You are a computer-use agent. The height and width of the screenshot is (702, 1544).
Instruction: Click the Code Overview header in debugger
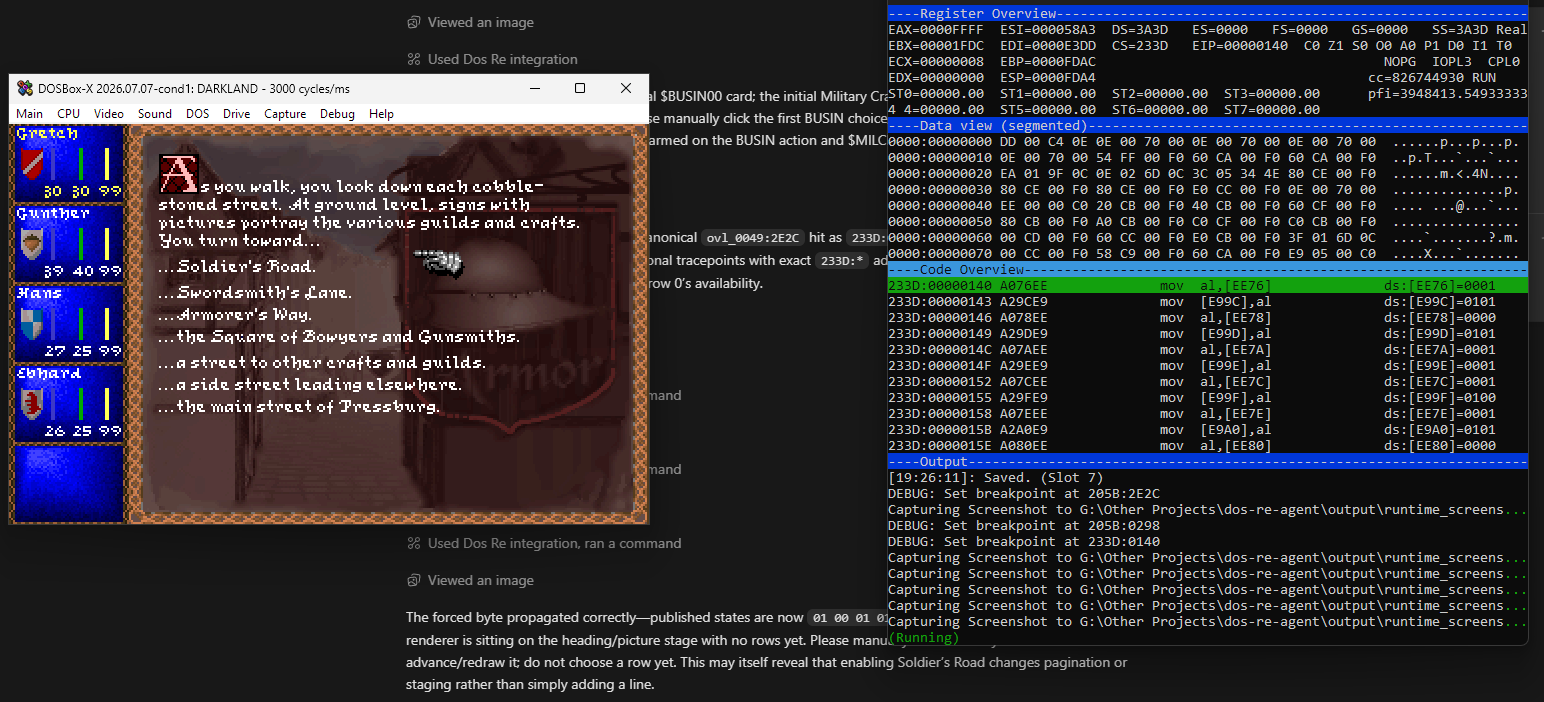coord(1207,270)
